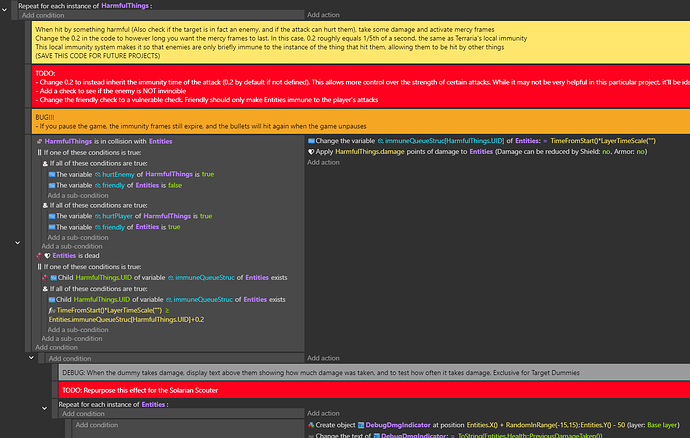Add action below the Apply damage action
Viewport: 690px width, 438px height.
coord(323,162)
